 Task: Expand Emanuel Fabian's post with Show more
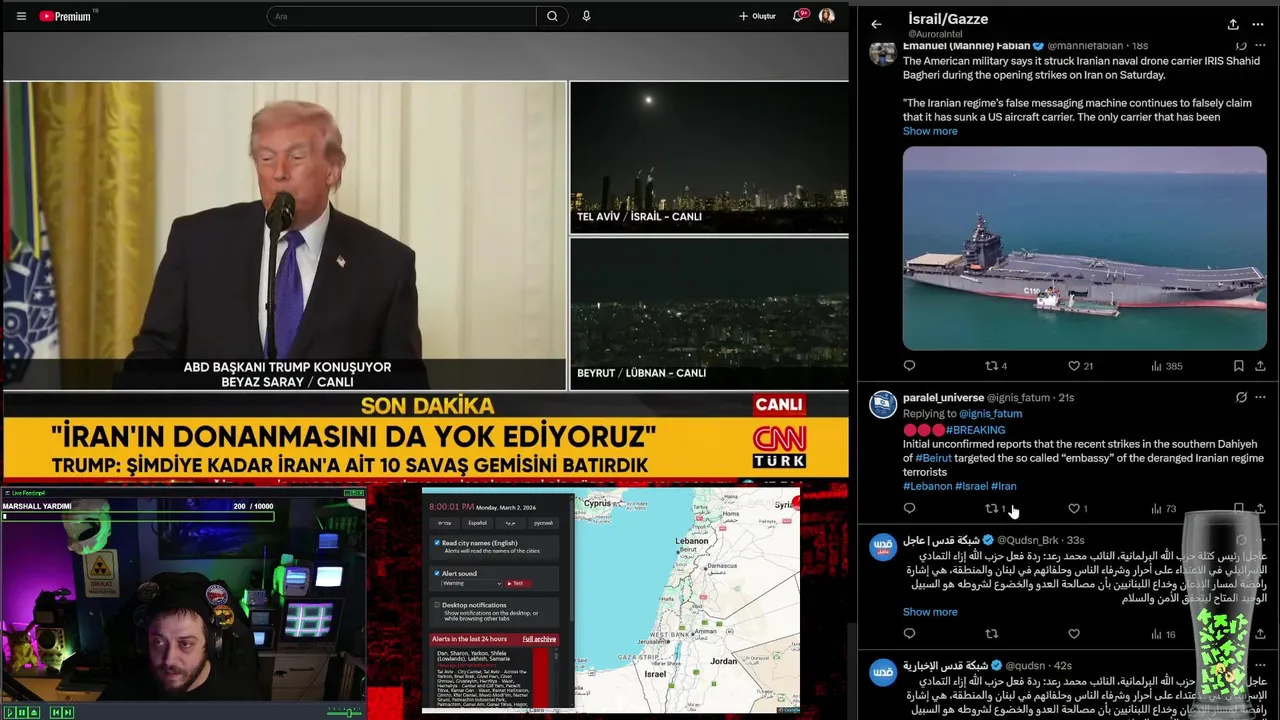(x=930, y=131)
